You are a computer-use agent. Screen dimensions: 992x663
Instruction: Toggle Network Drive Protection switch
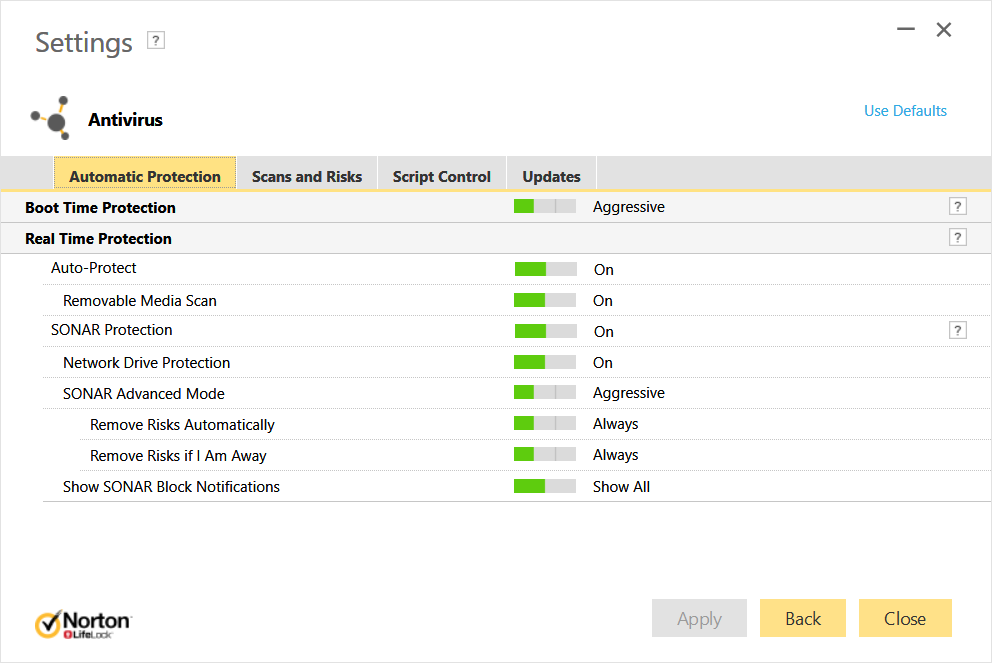click(545, 362)
